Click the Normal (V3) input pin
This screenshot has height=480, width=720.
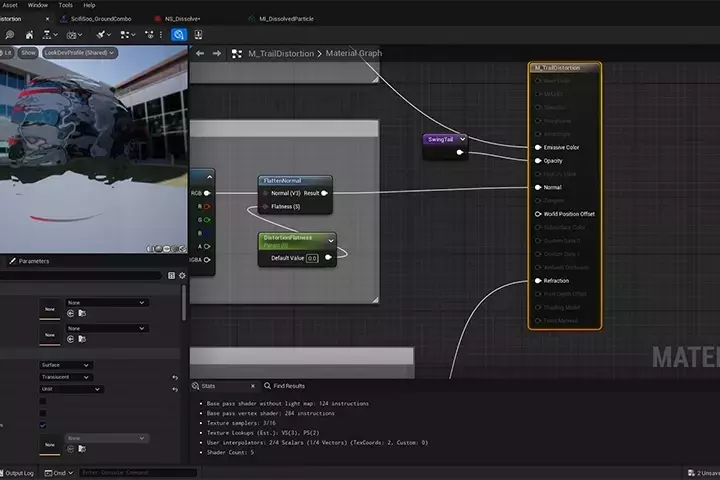click(265, 193)
